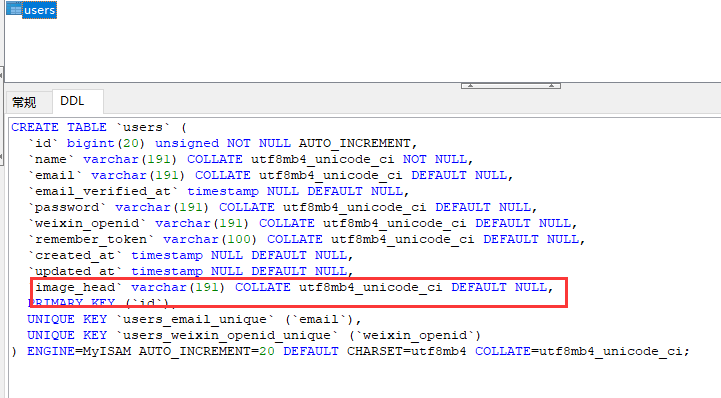This screenshot has height=398, width=721.
Task: Click the `email` varchar(191) column line
Action: click(270, 176)
